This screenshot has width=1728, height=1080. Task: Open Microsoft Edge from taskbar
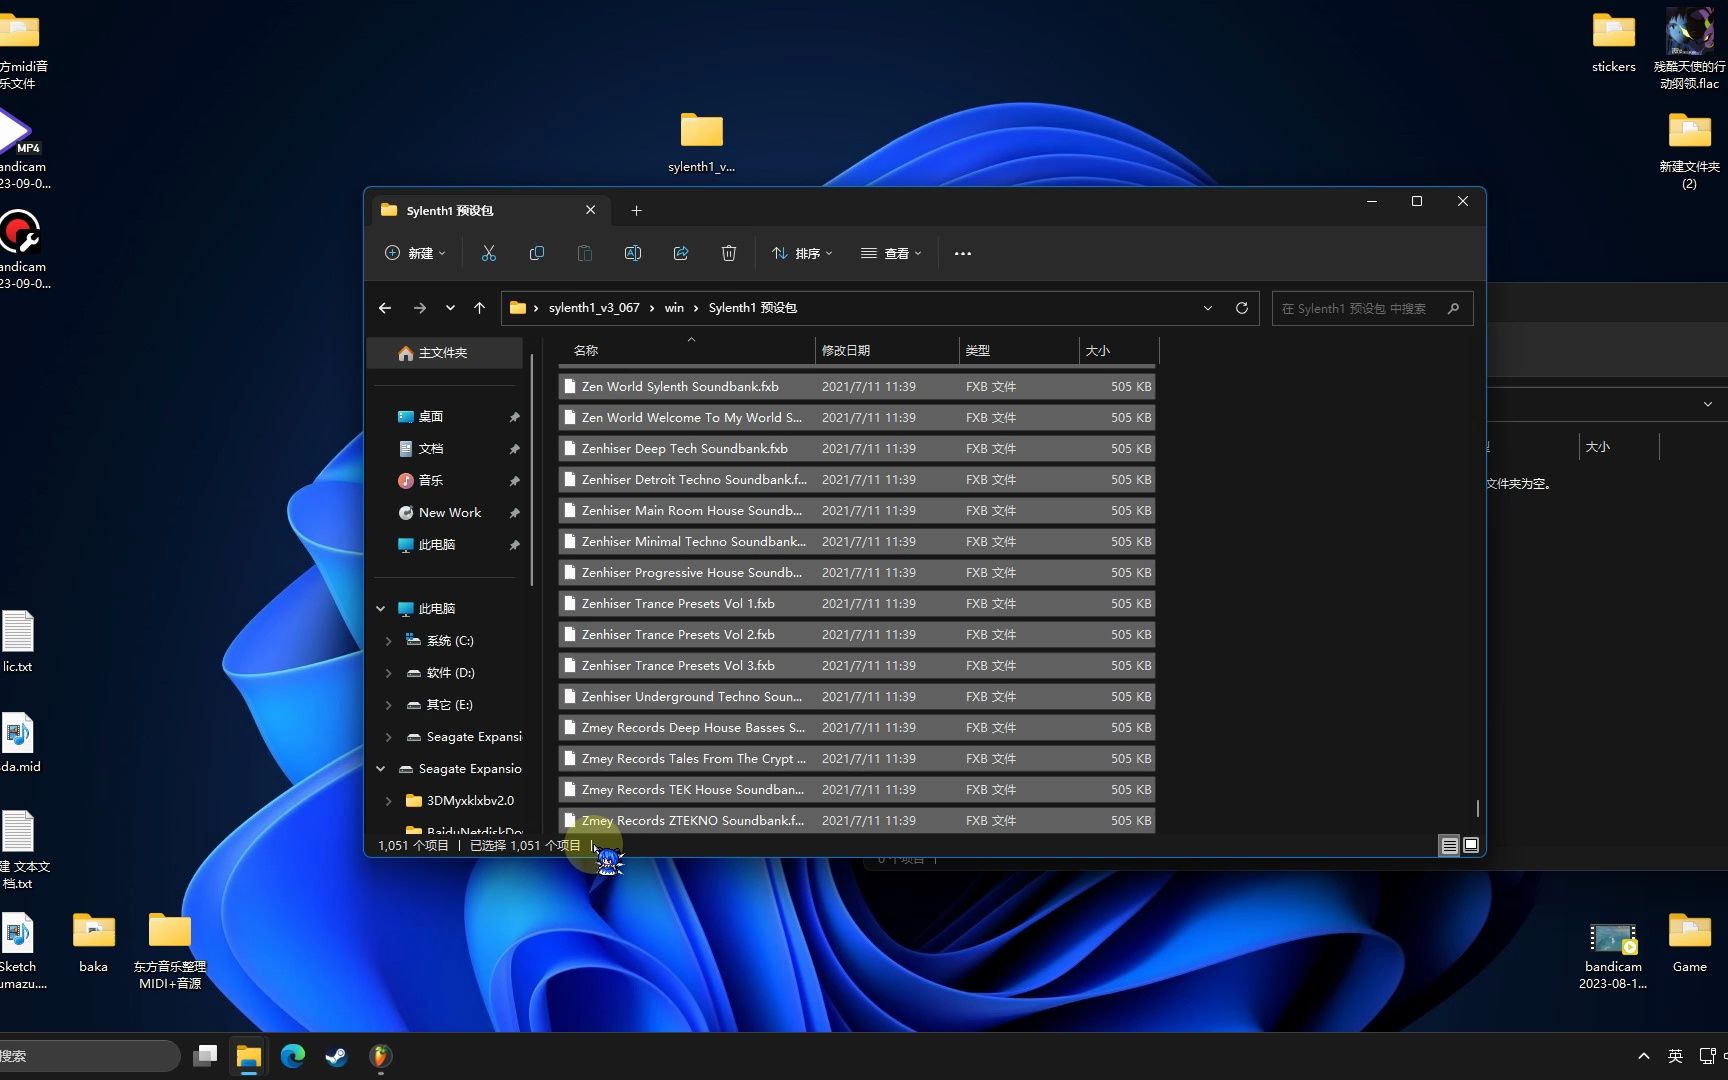292,1056
